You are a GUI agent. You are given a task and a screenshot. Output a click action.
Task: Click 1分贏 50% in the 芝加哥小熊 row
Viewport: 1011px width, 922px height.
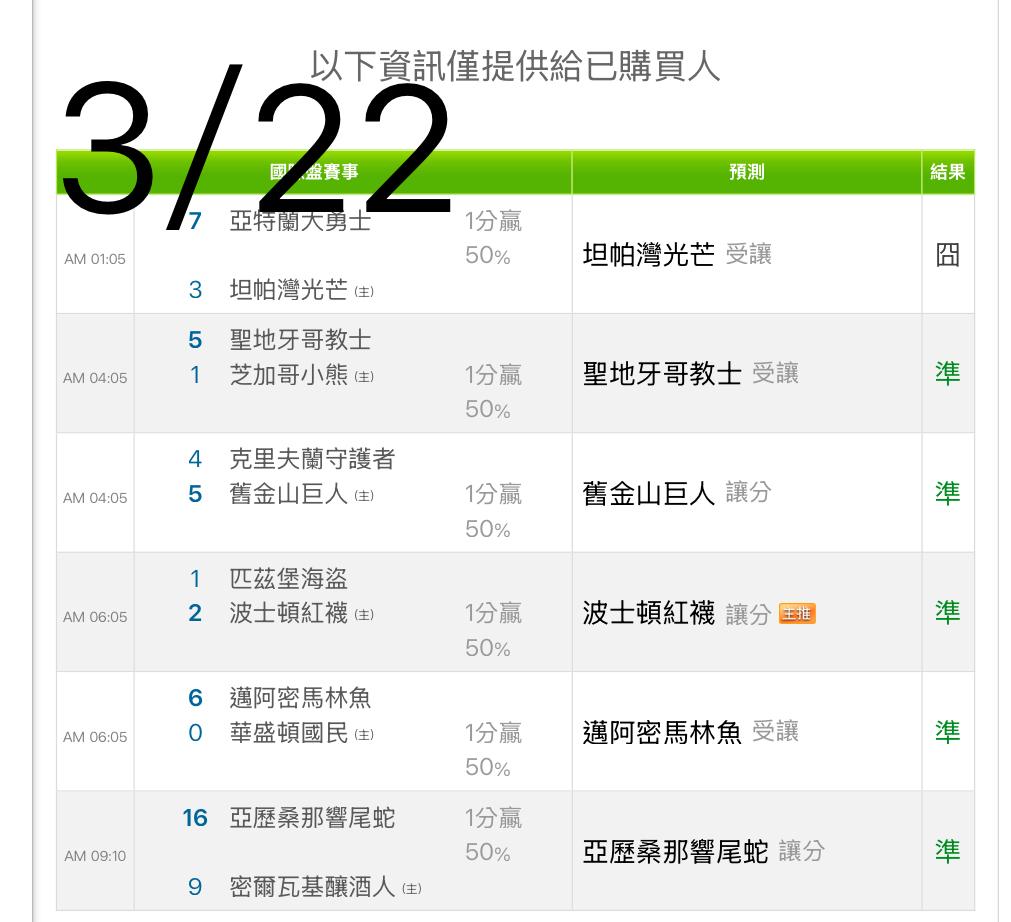493,391
